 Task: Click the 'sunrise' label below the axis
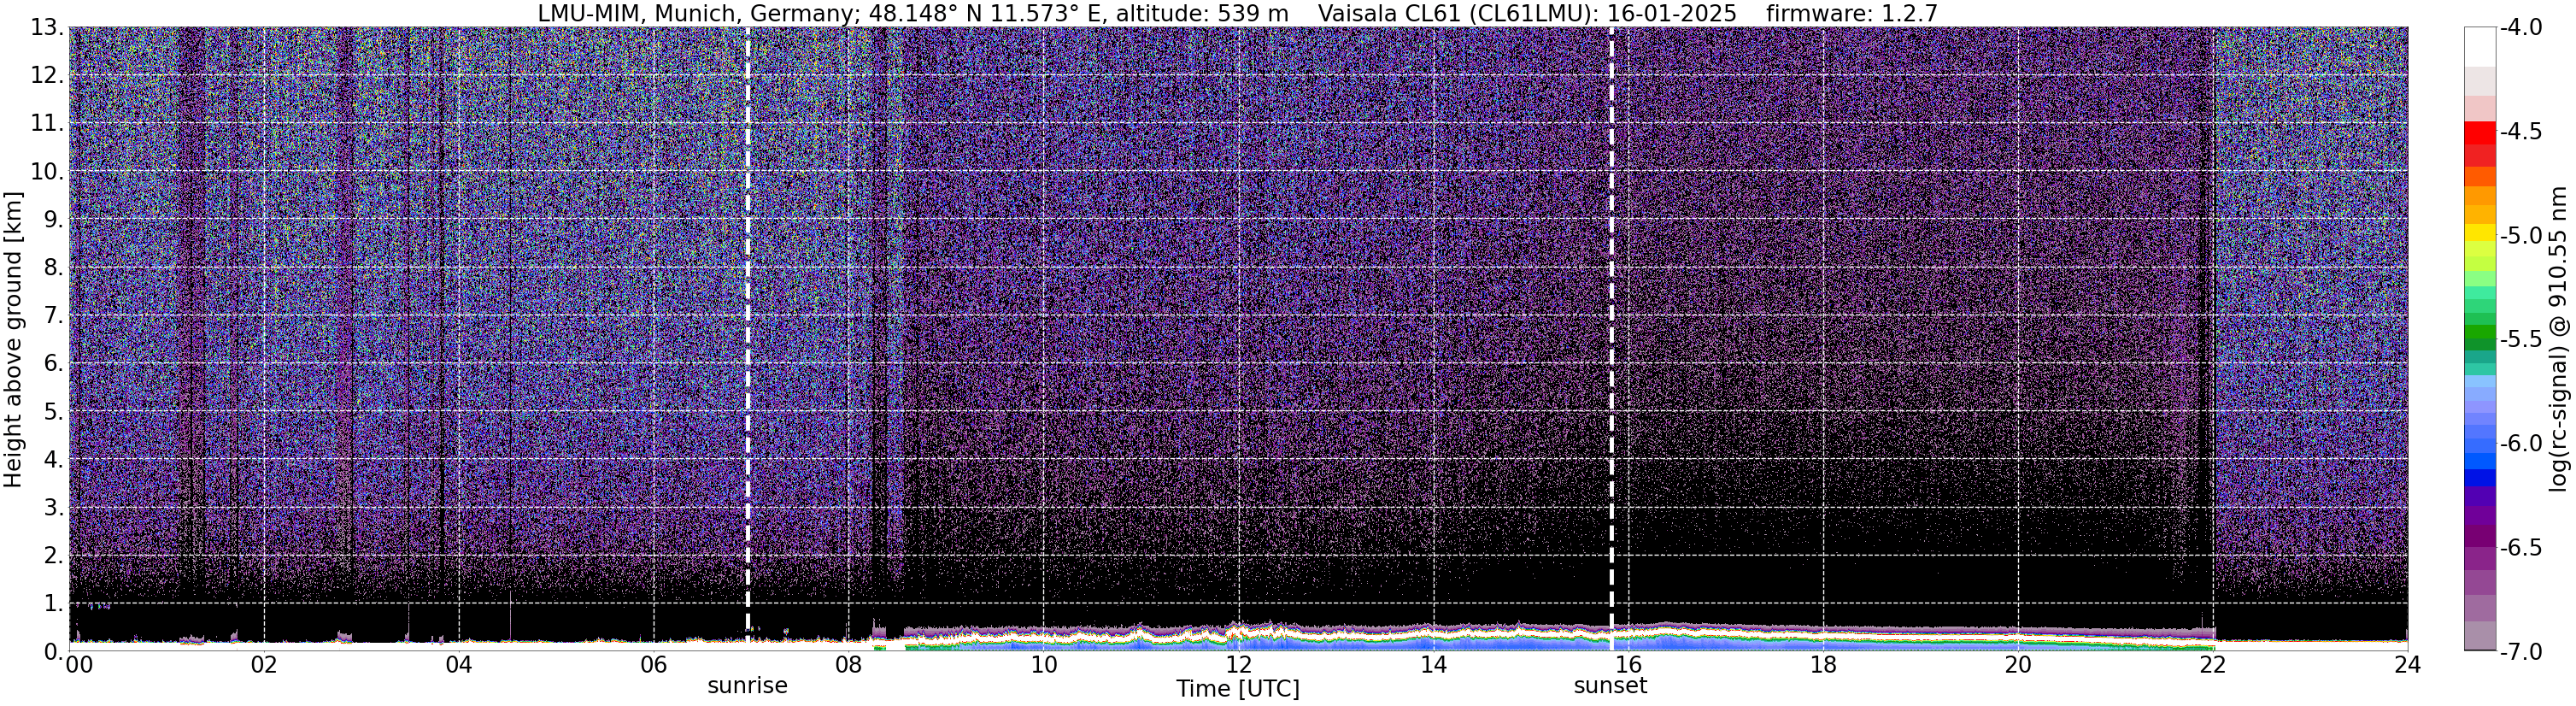point(748,686)
